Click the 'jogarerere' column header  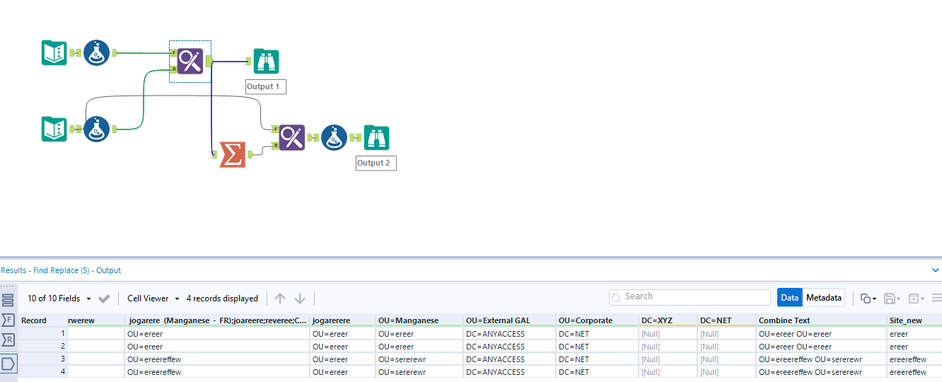pos(343,321)
